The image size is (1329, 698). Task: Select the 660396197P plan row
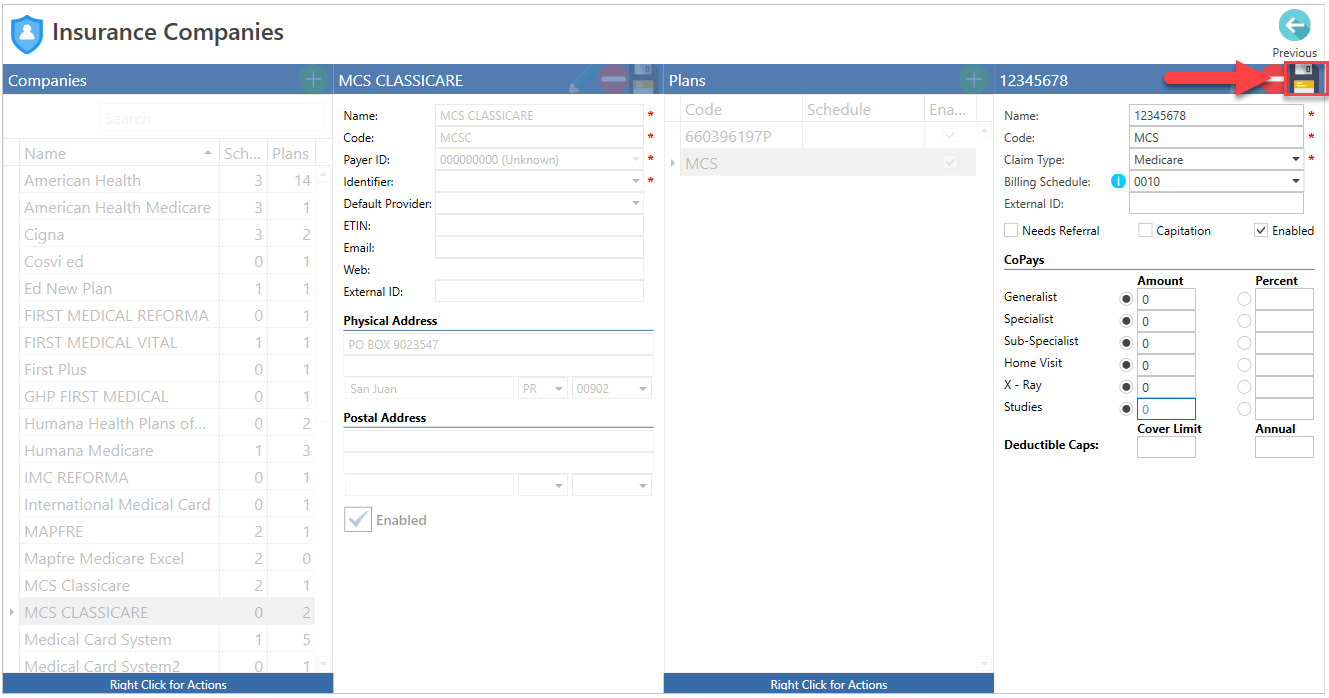pos(828,135)
